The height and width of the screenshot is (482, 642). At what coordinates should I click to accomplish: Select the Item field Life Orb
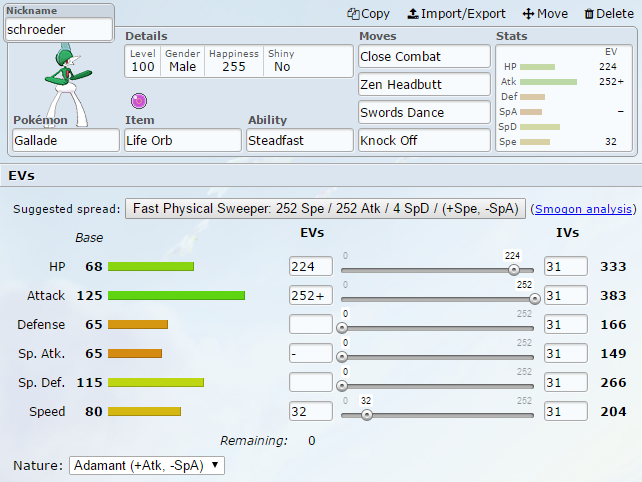click(x=183, y=140)
